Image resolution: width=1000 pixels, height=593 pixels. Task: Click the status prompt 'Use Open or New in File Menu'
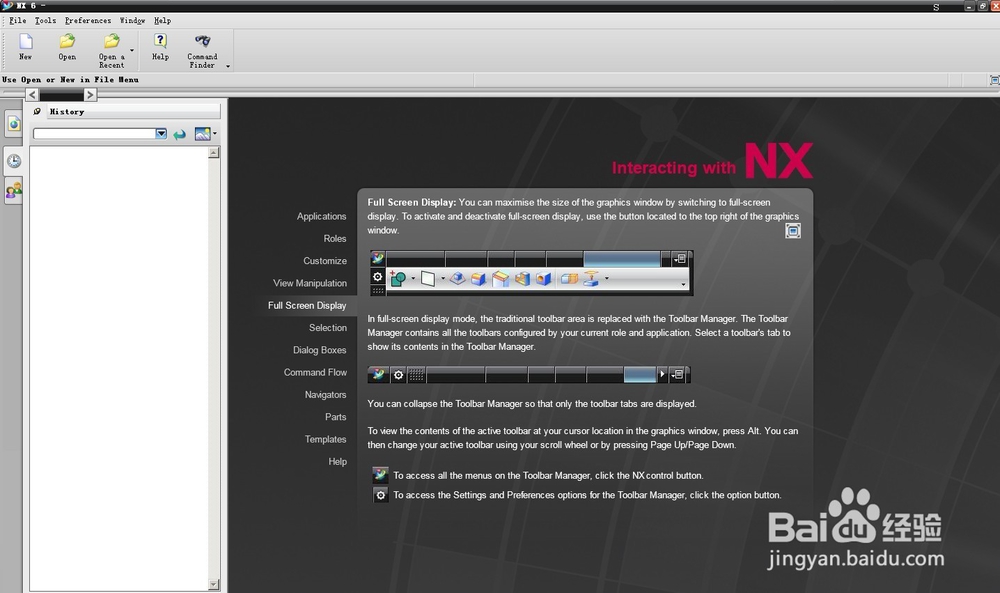(70, 80)
